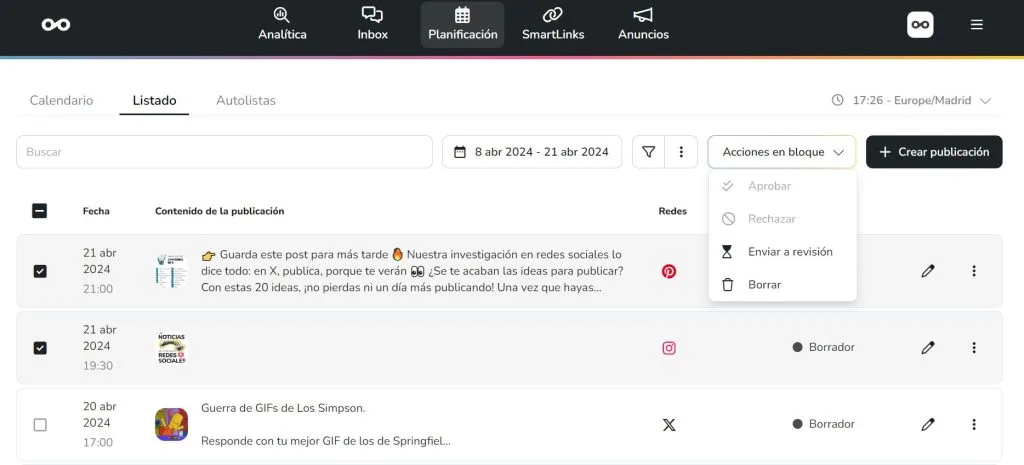Focus the Buscar search field

coord(224,152)
